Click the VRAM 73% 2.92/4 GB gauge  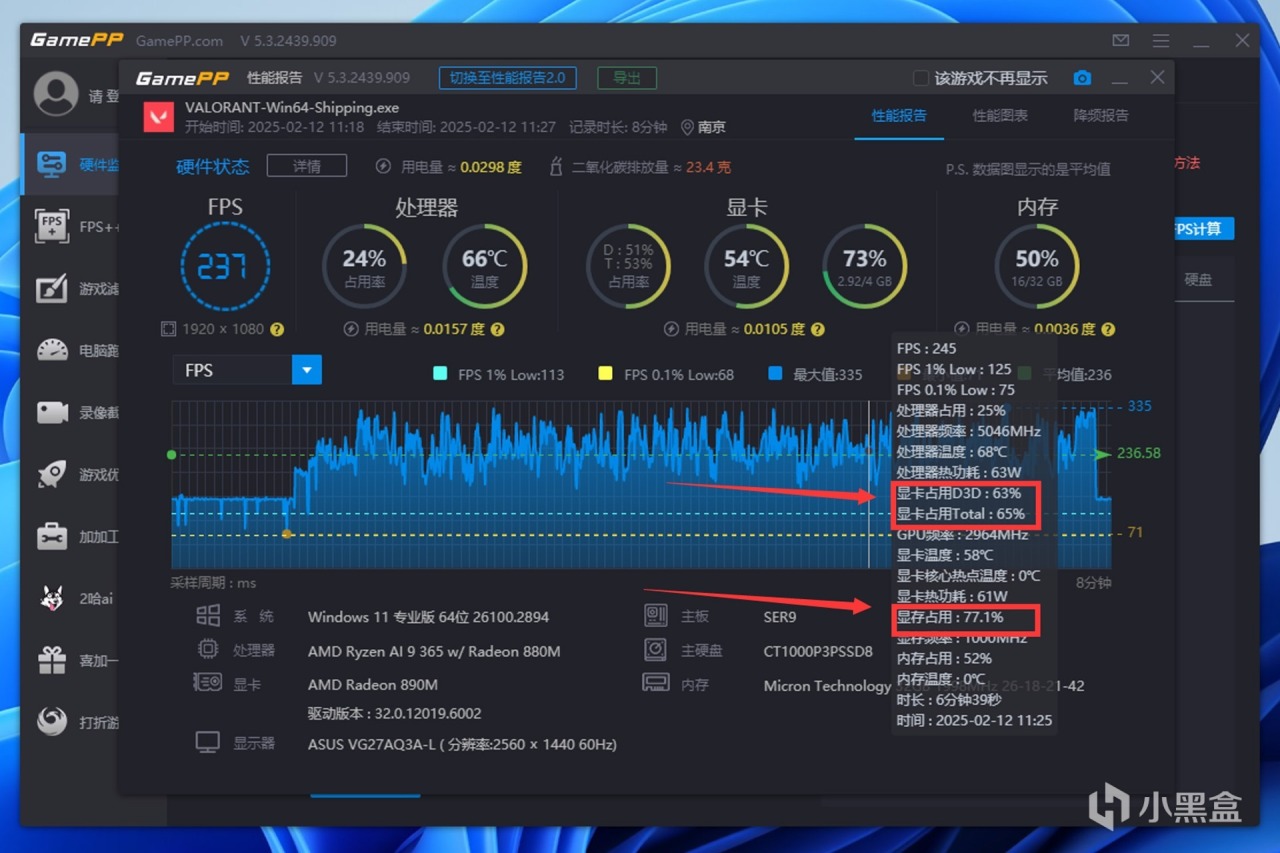pyautogui.click(x=865, y=266)
